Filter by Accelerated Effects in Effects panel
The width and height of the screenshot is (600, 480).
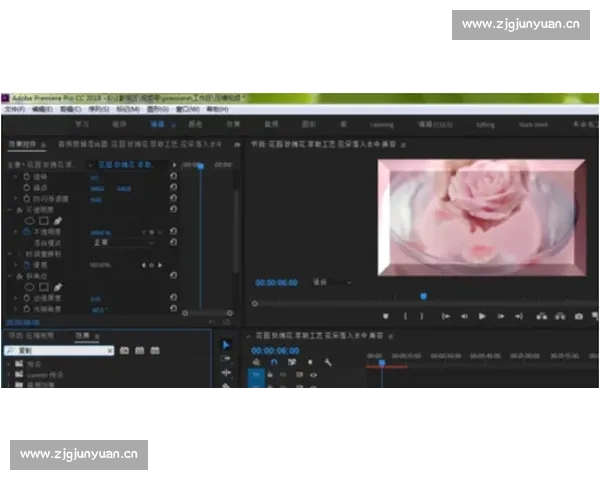tap(124, 351)
